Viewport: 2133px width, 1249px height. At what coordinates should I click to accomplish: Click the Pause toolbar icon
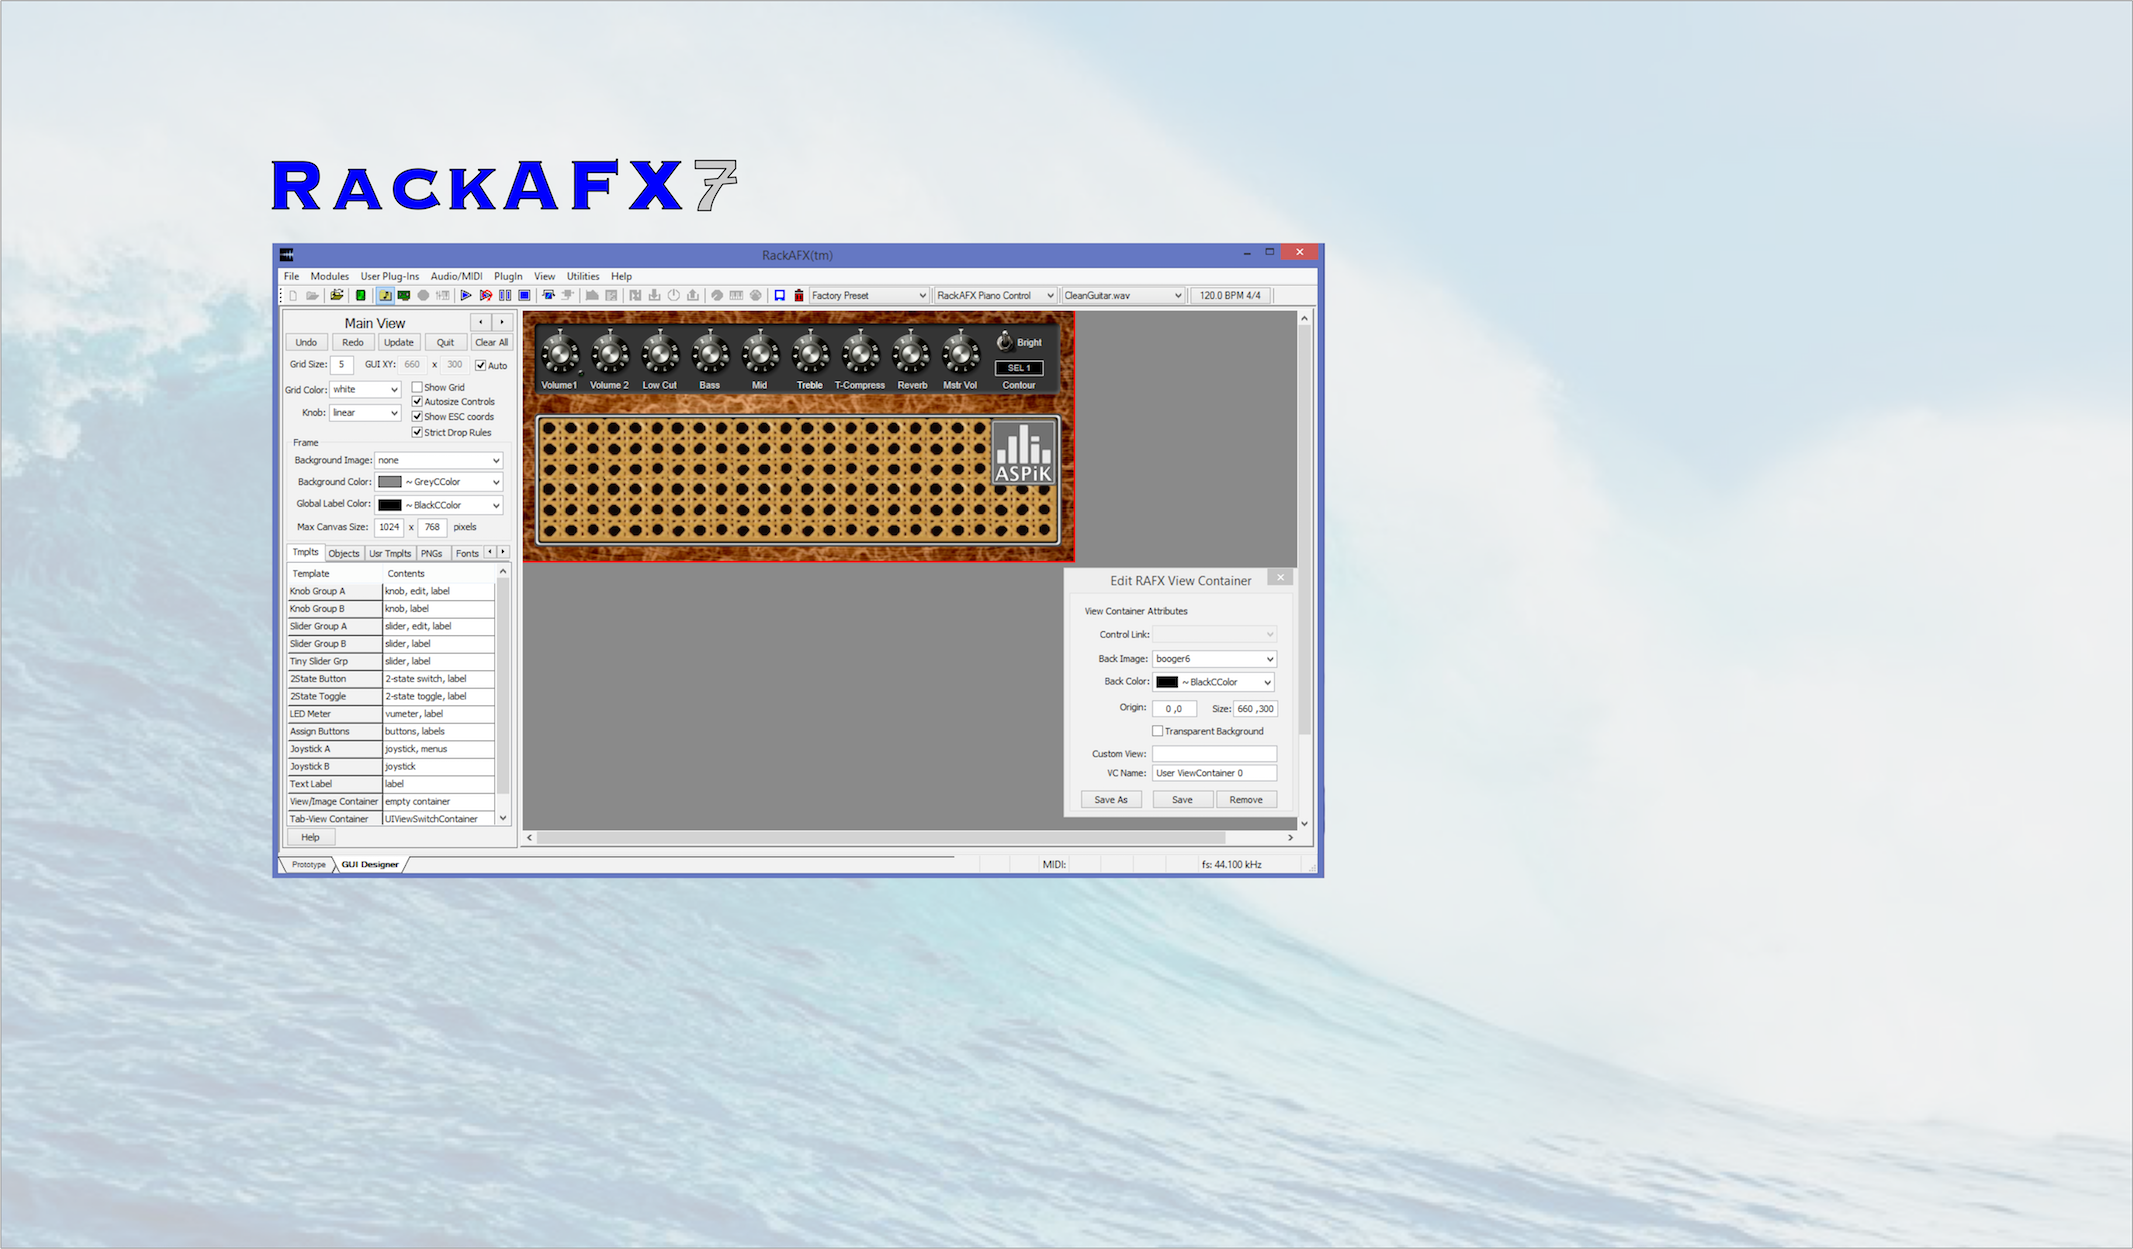pyautogui.click(x=505, y=296)
